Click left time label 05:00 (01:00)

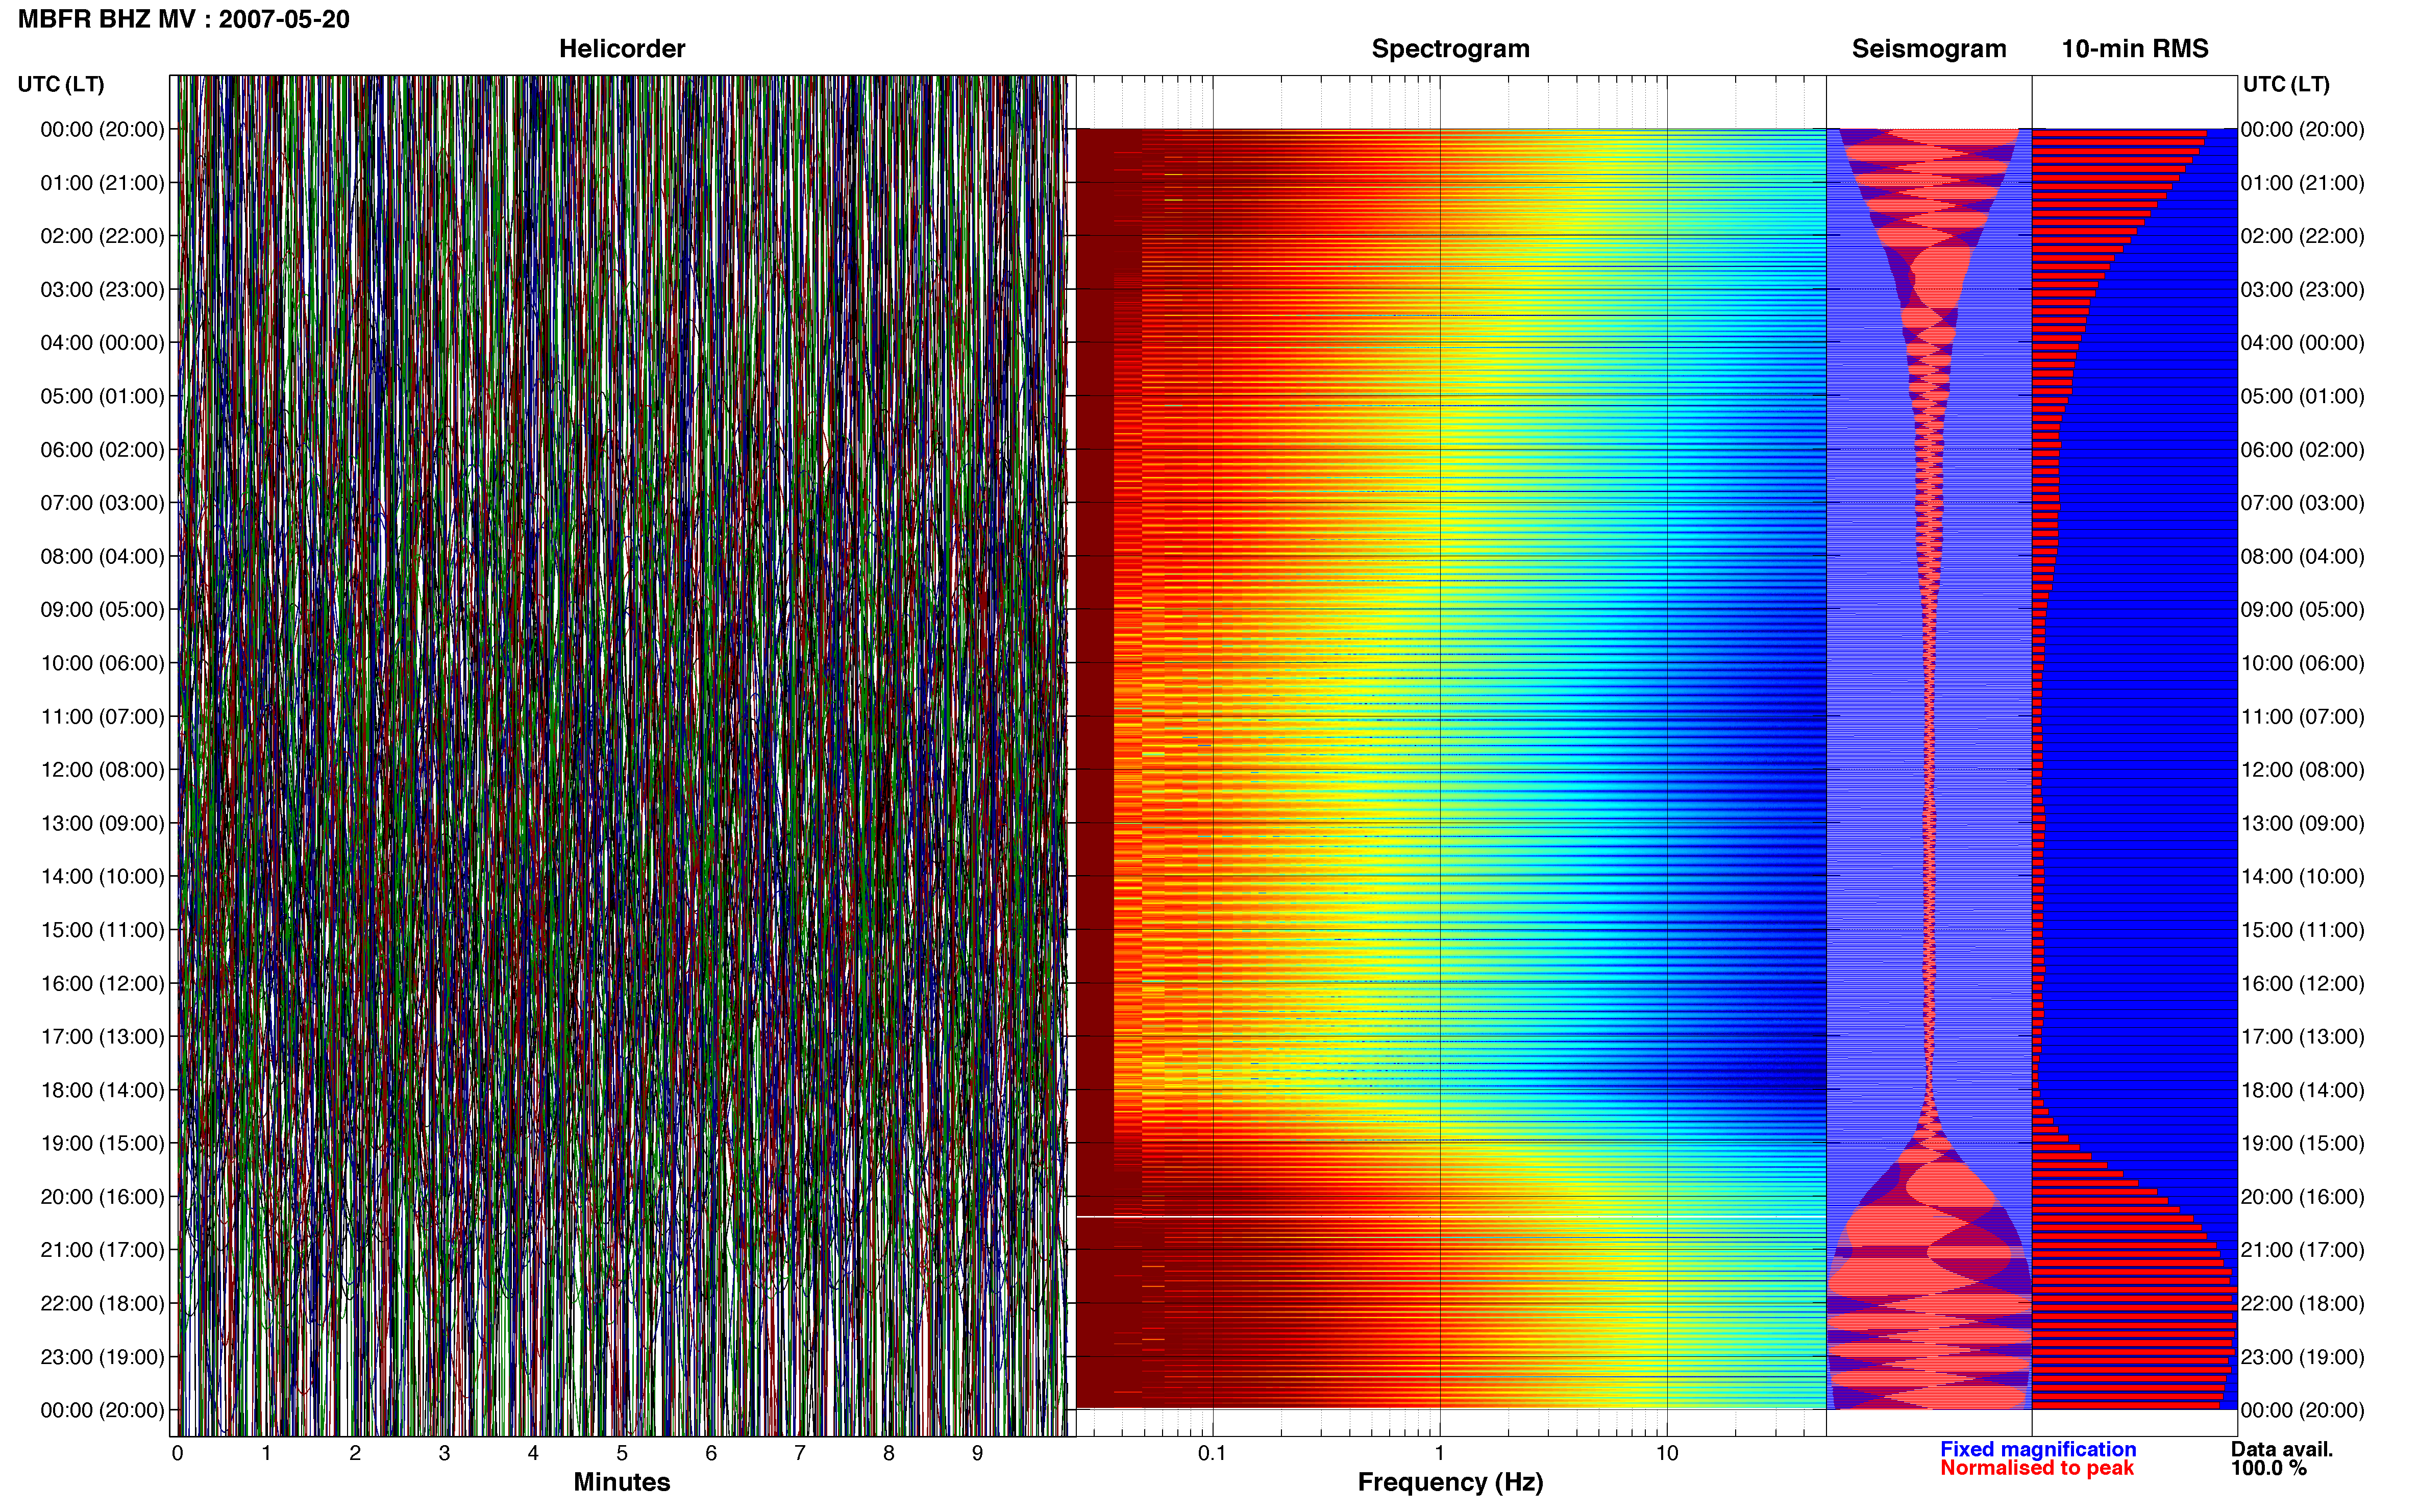click(x=102, y=396)
